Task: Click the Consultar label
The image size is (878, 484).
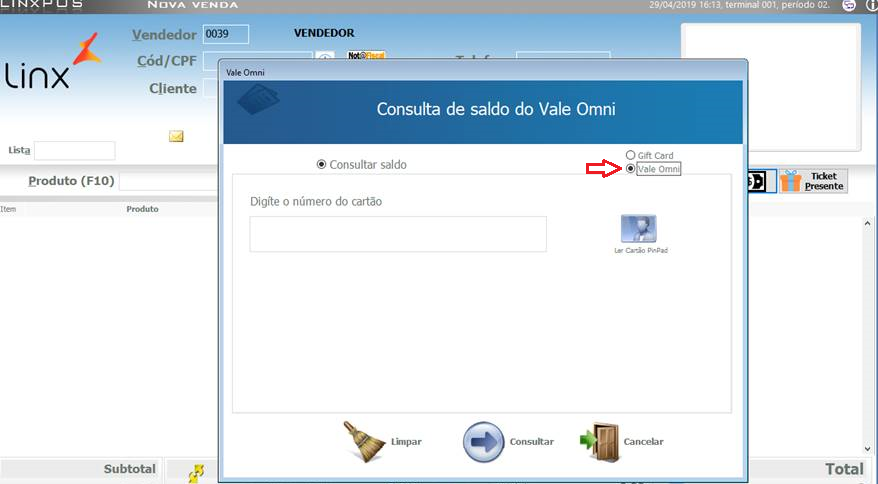Action: [531, 442]
